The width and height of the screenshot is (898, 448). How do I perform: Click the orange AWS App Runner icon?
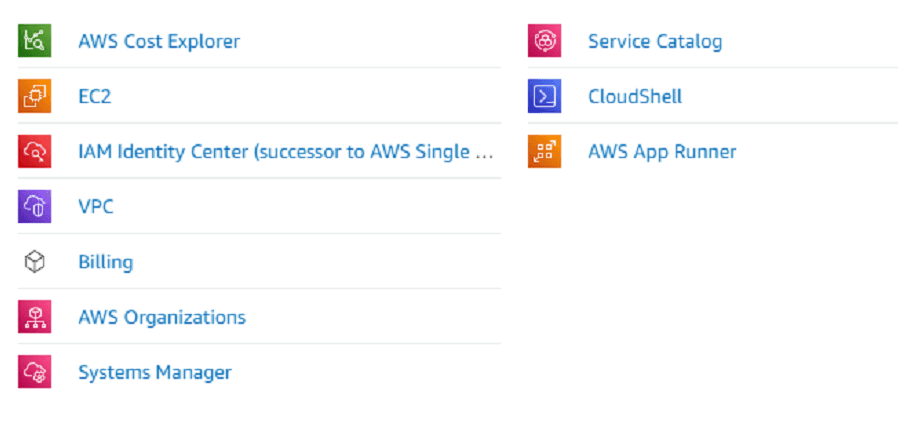(545, 151)
